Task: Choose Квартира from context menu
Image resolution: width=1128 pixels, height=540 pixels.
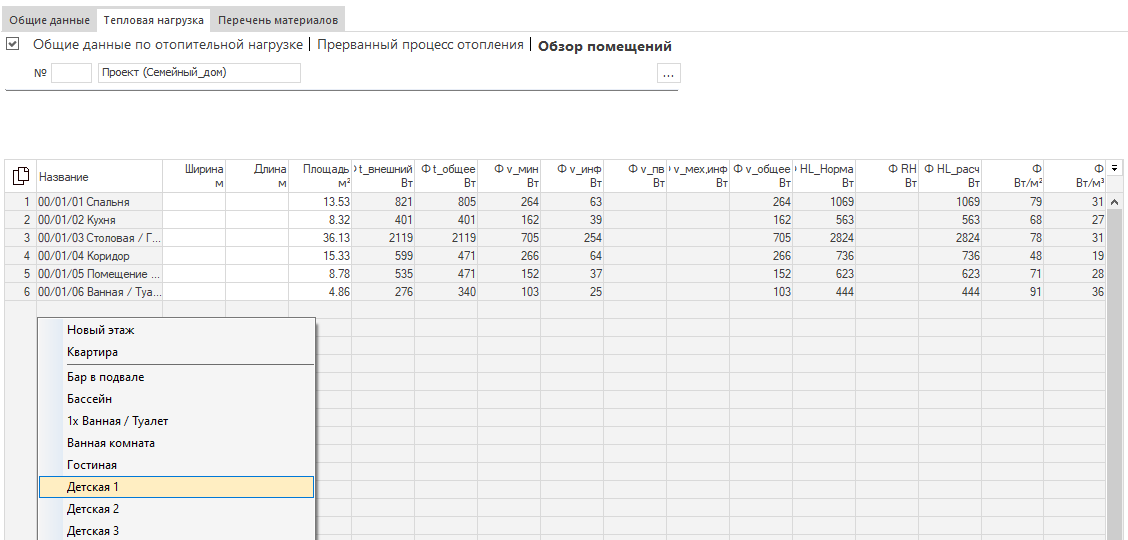Action: point(176,352)
